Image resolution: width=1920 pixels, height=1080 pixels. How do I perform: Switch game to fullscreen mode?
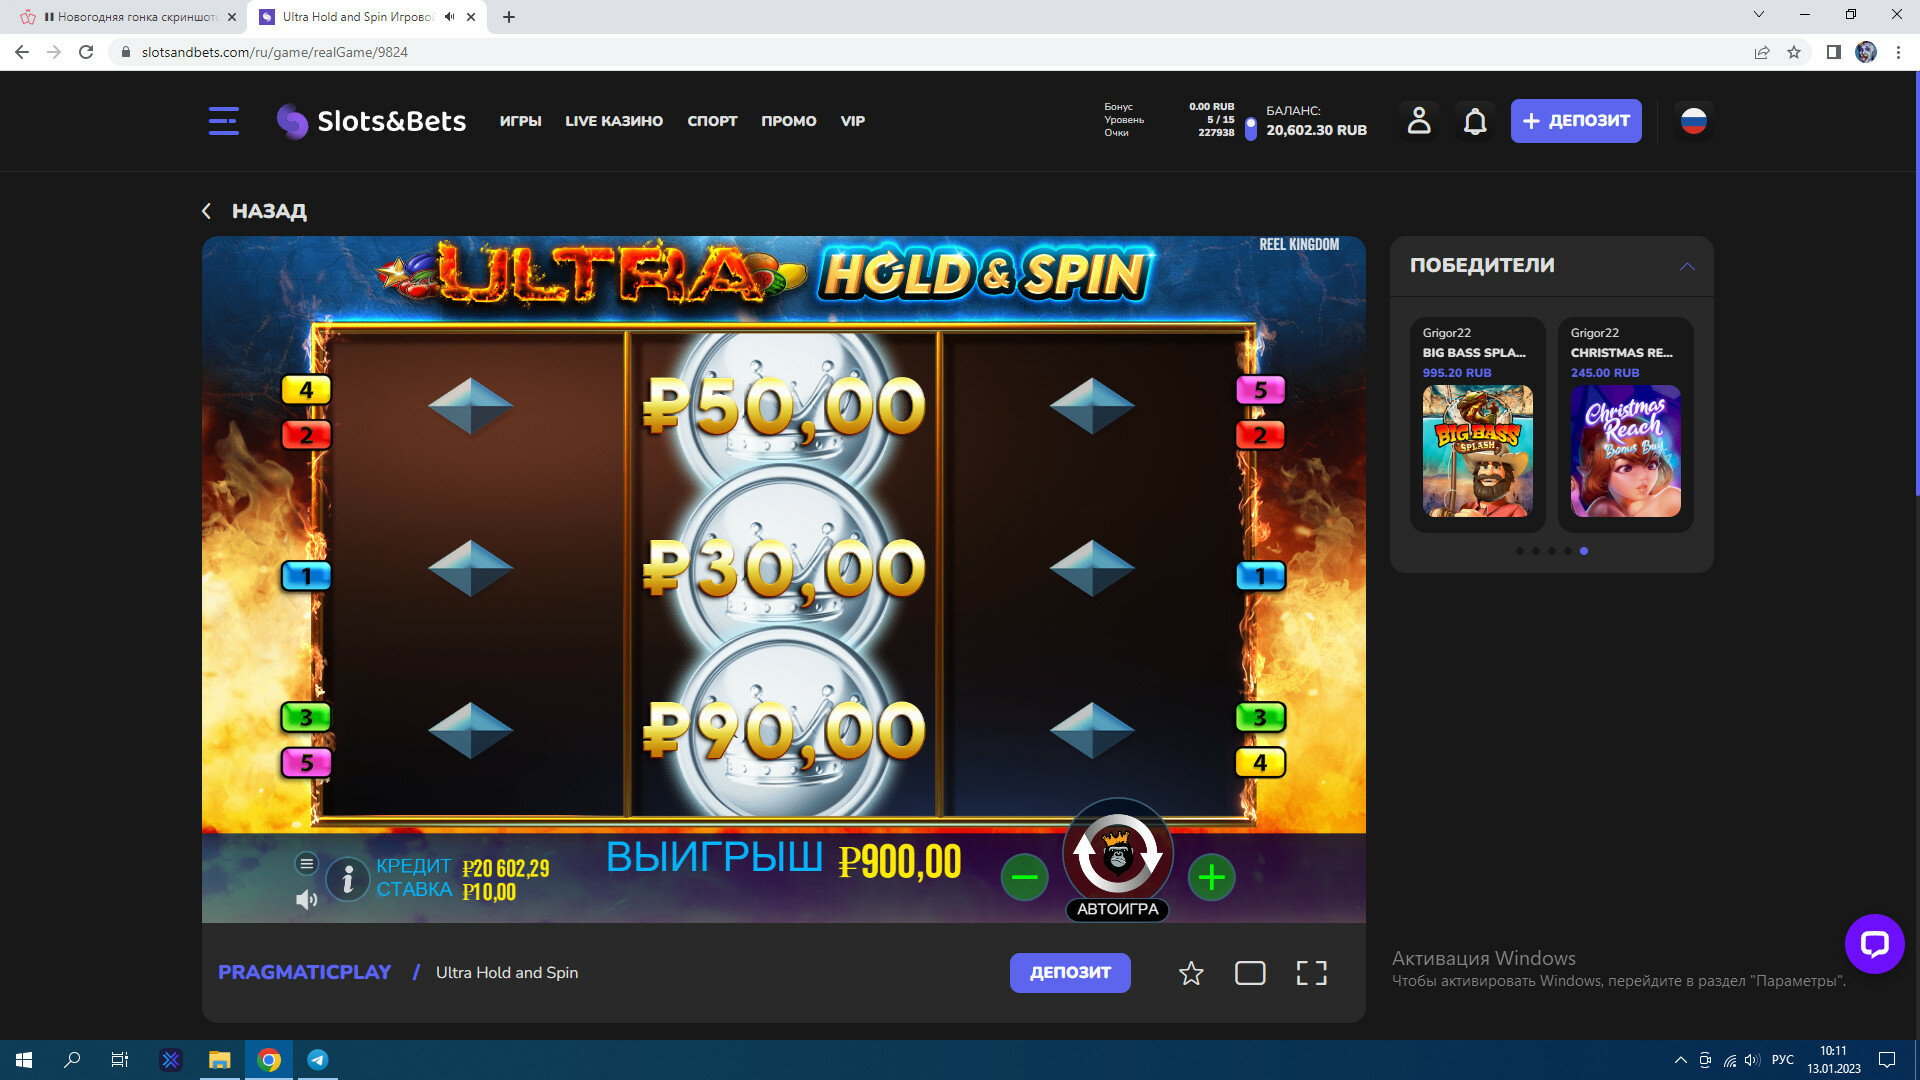[x=1311, y=973]
